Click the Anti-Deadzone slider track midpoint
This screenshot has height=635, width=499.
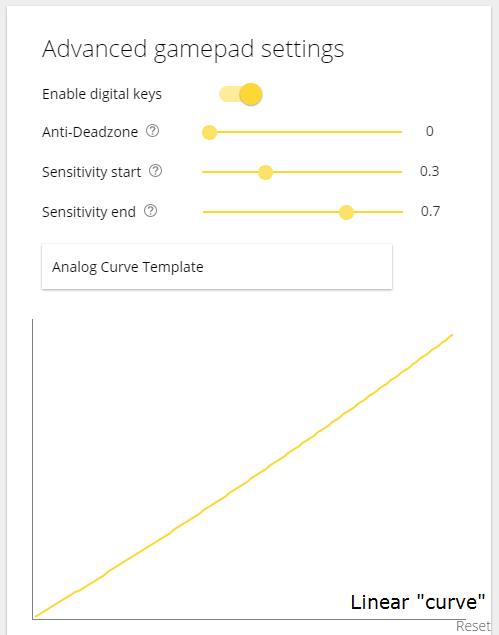(302, 132)
